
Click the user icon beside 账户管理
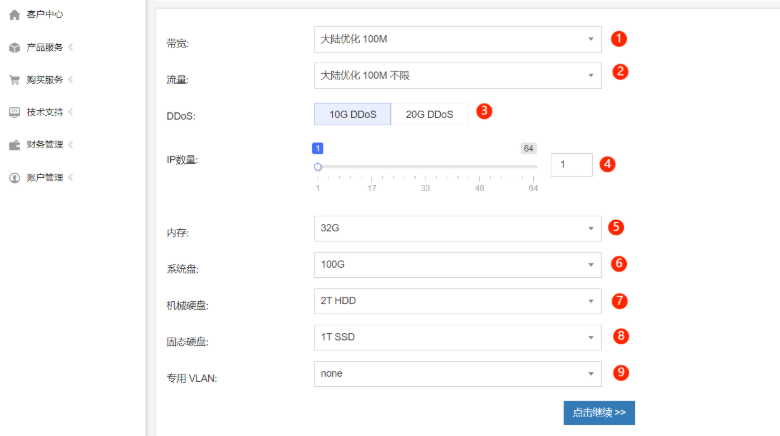(x=14, y=178)
